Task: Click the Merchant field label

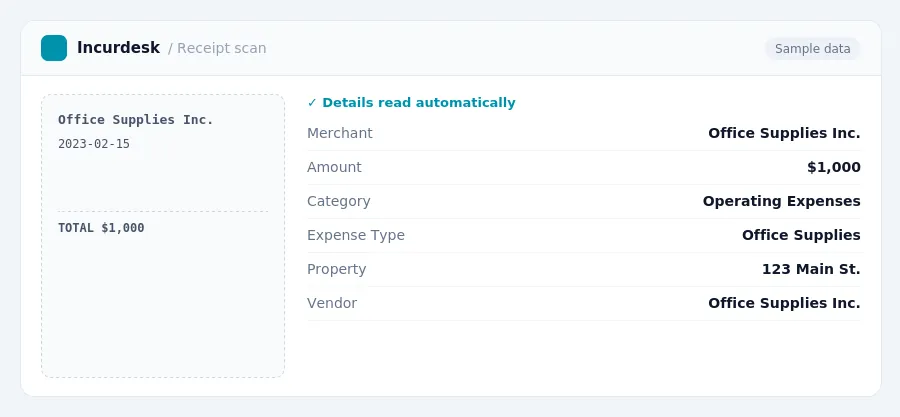Action: click(x=340, y=133)
